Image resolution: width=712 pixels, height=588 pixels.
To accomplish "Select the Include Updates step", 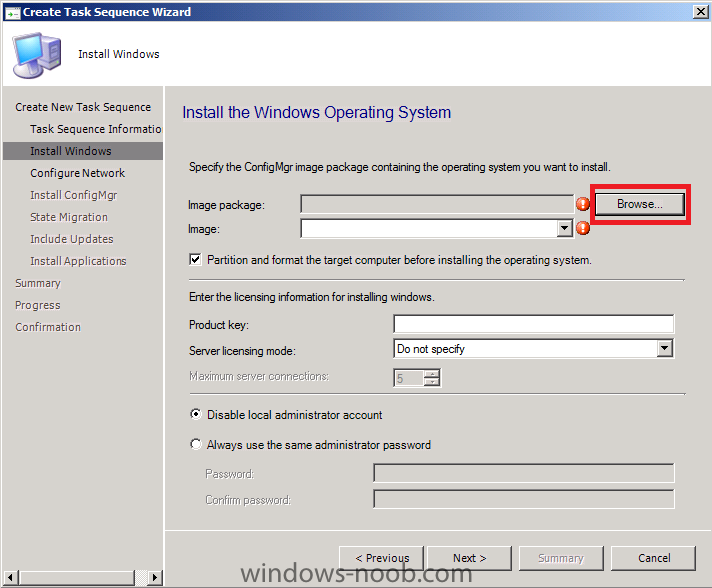I will click(72, 239).
